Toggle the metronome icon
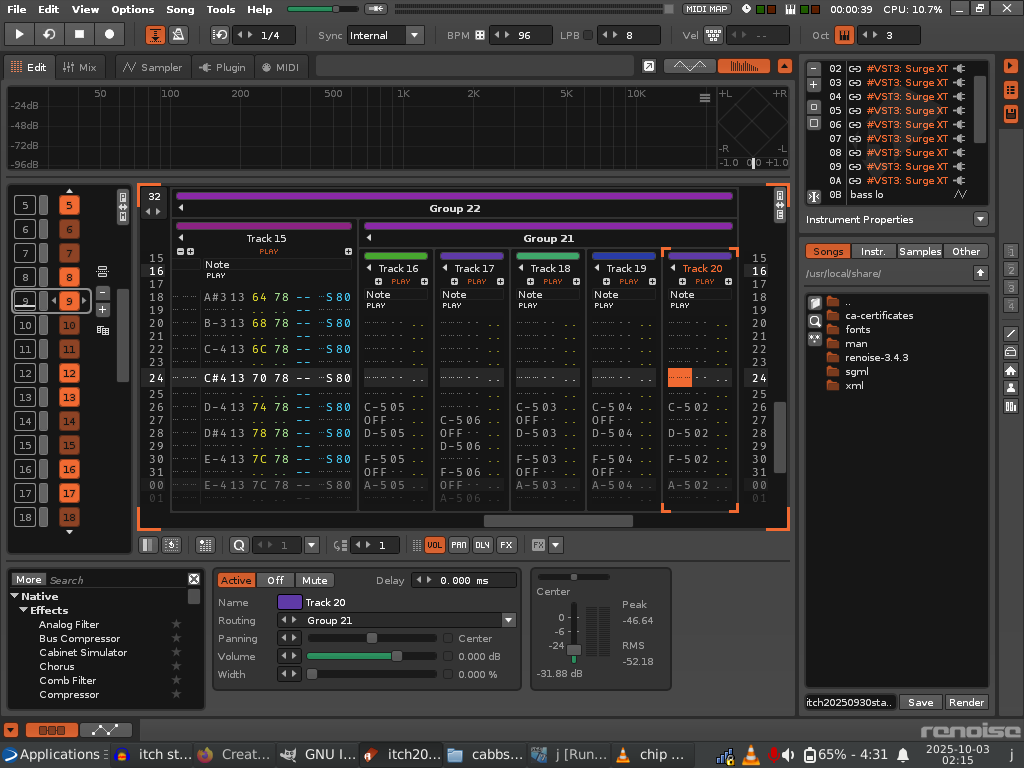The height and width of the screenshot is (768, 1024). pos(177,35)
